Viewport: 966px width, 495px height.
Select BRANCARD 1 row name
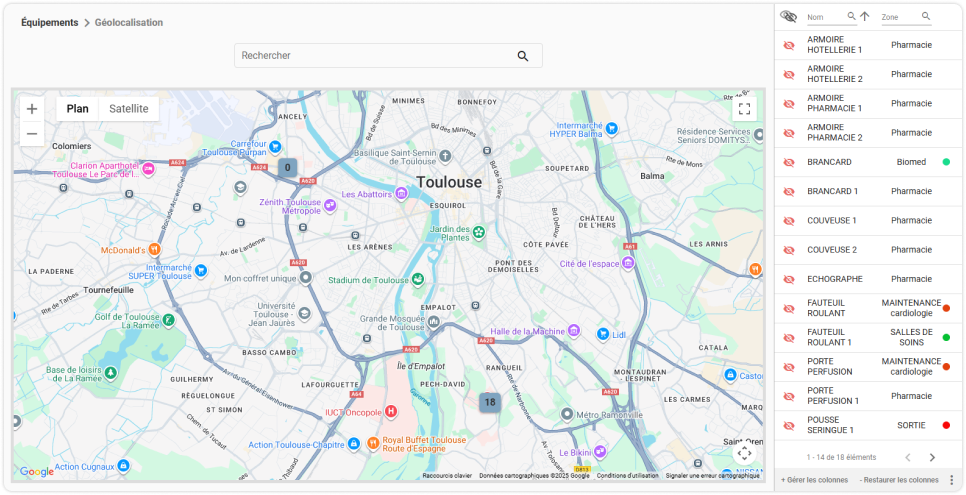tap(832, 191)
